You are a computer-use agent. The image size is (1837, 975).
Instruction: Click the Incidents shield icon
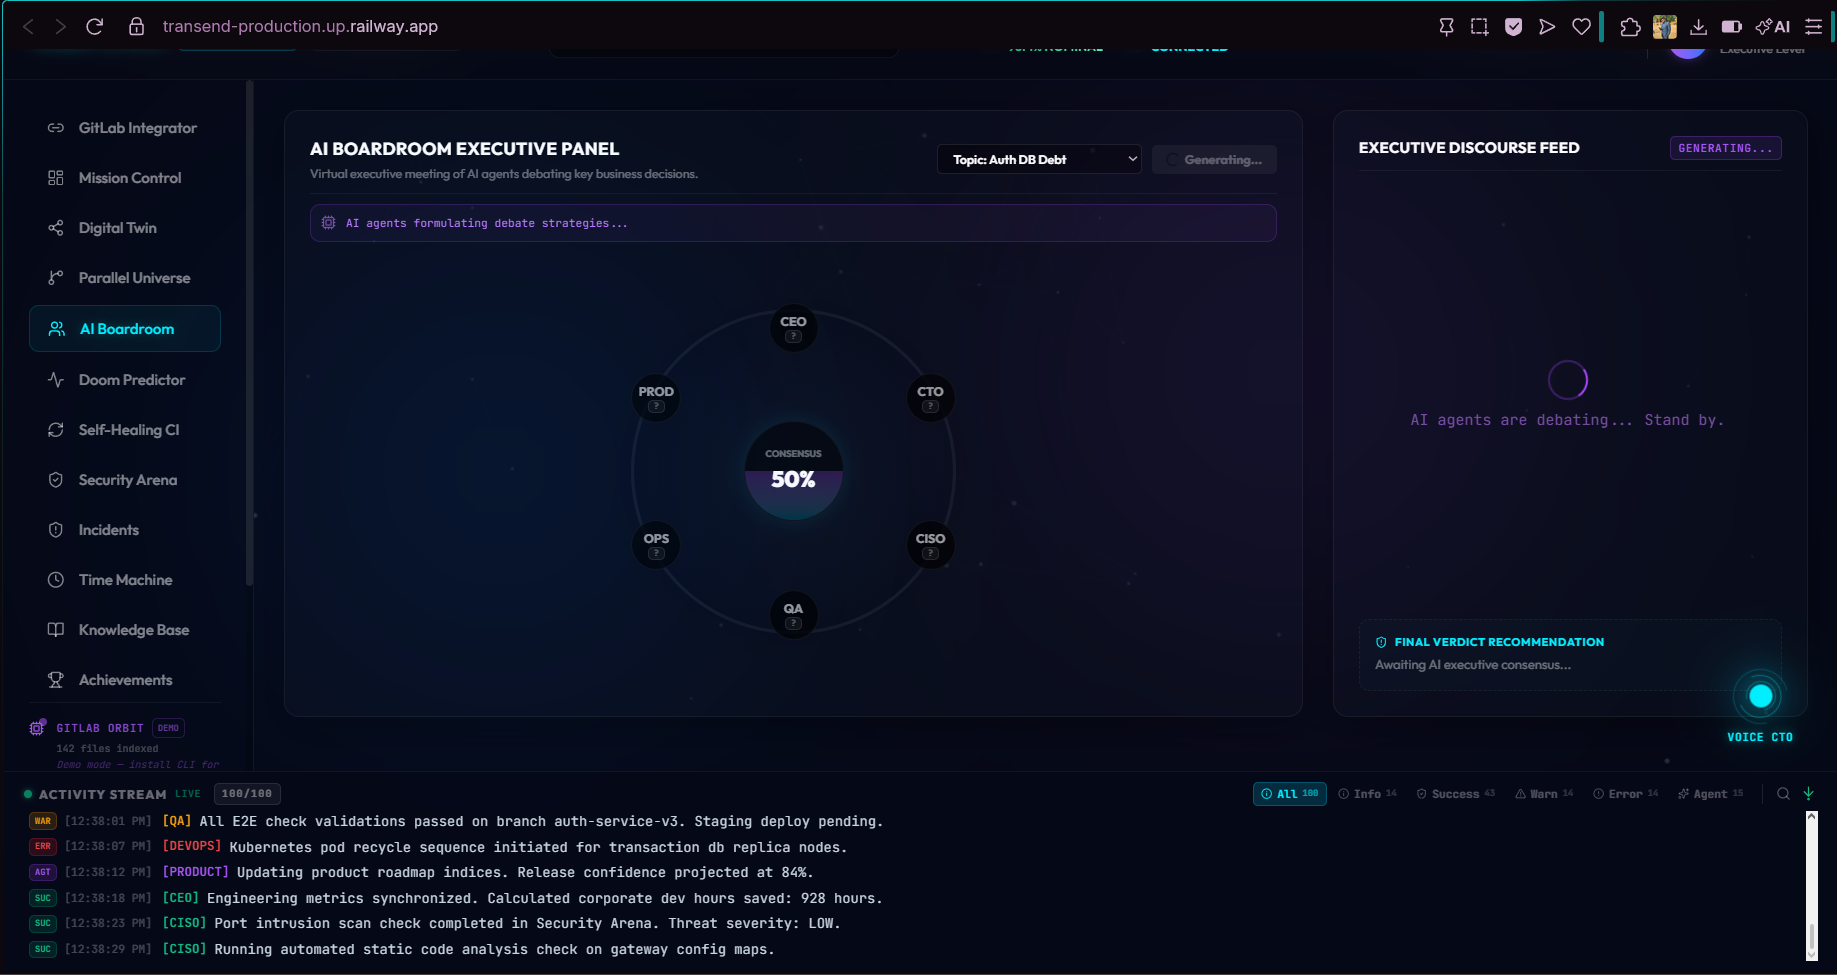tap(56, 530)
